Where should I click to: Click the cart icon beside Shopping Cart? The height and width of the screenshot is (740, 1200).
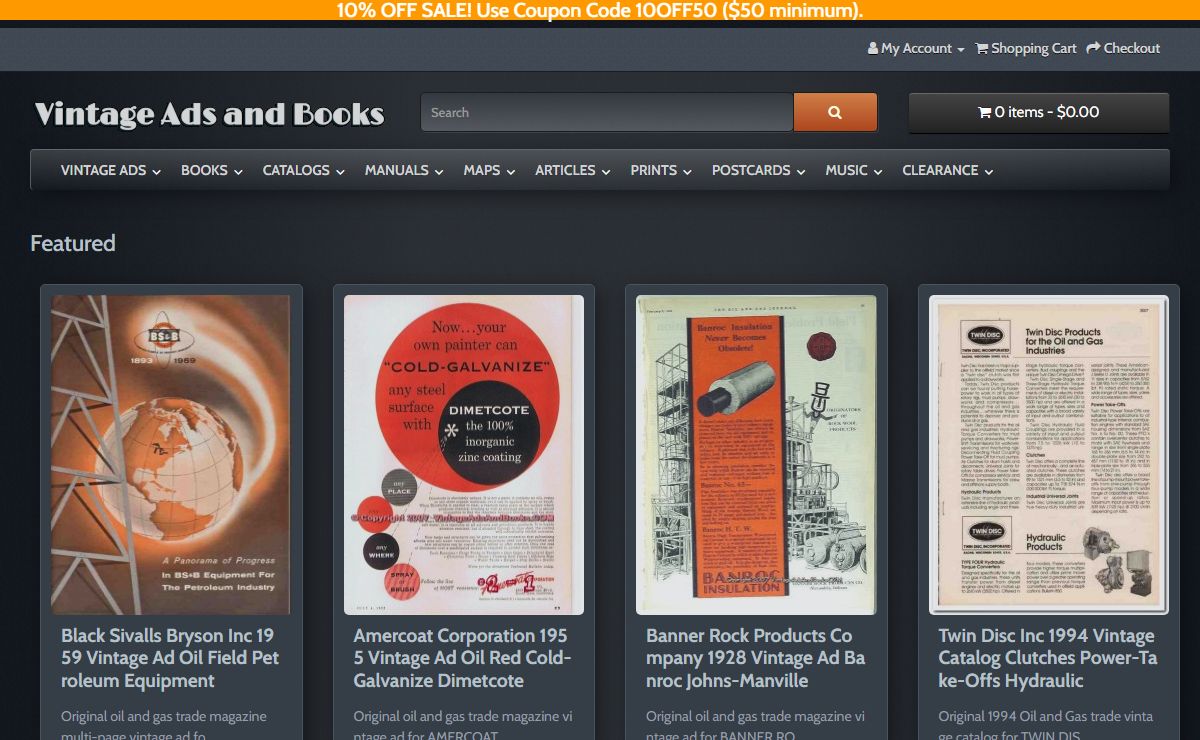click(981, 48)
